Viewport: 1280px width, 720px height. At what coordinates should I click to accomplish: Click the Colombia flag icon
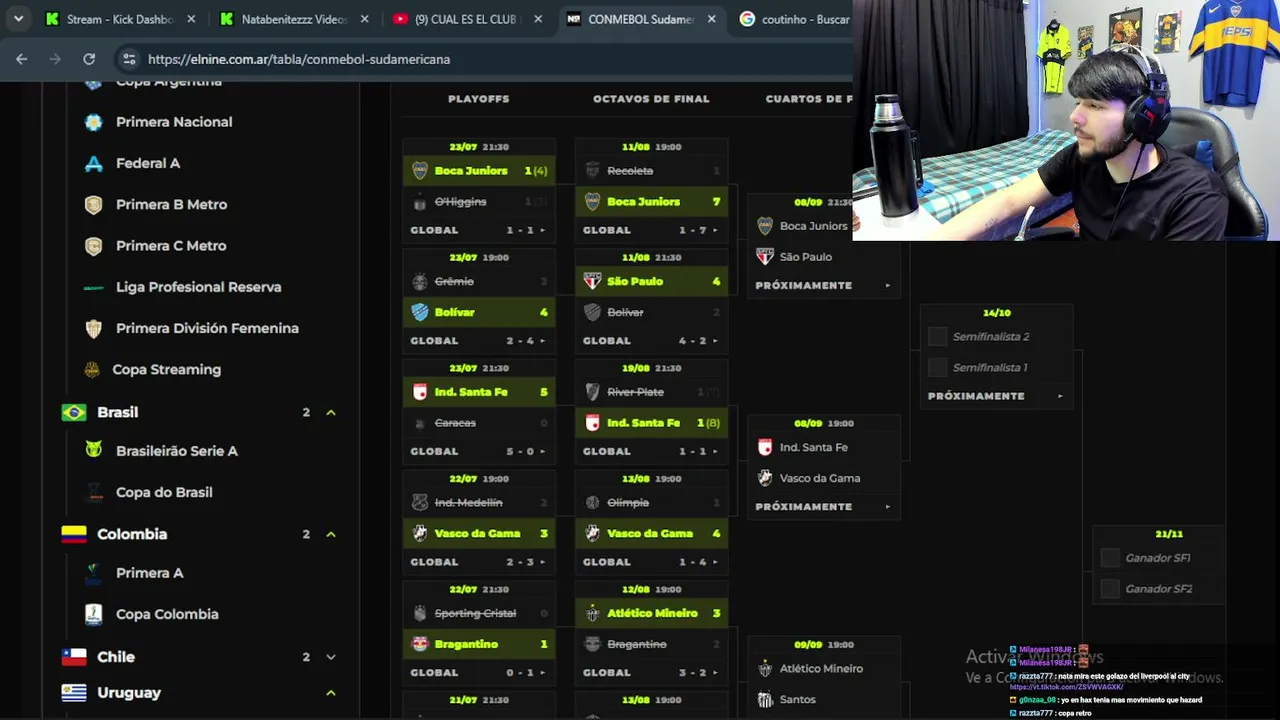(x=74, y=534)
